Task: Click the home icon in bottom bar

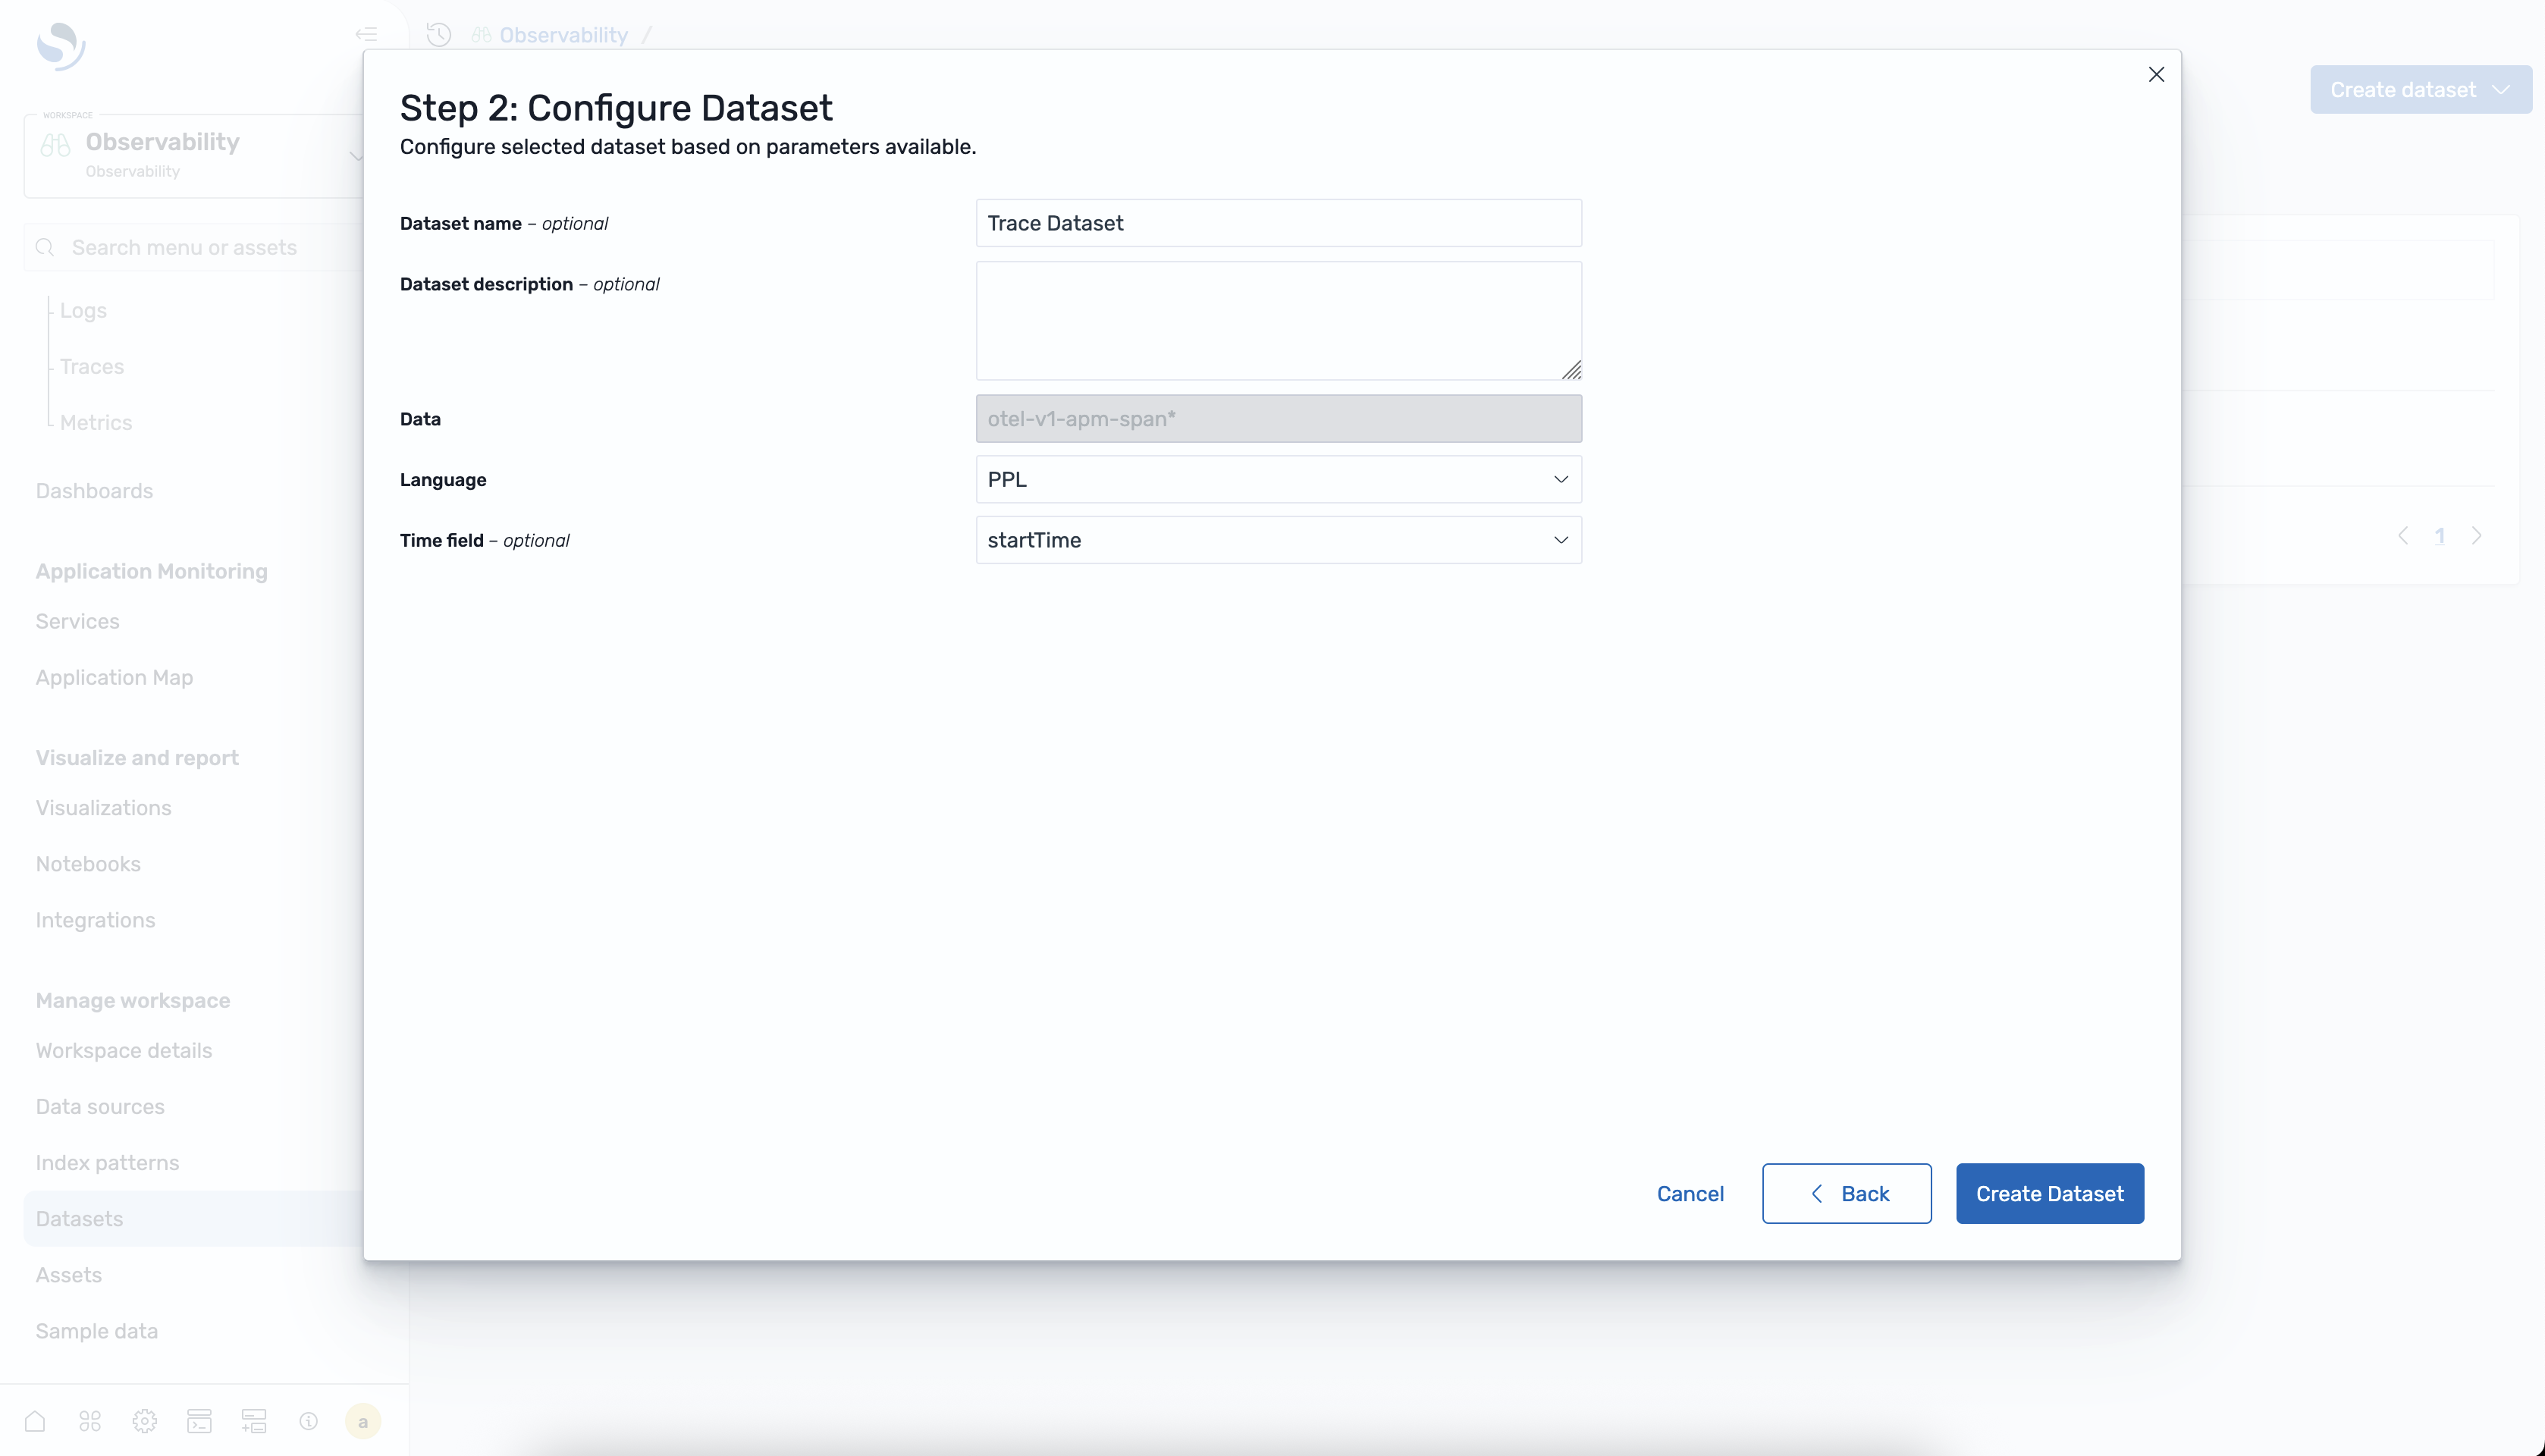Action: (35, 1420)
